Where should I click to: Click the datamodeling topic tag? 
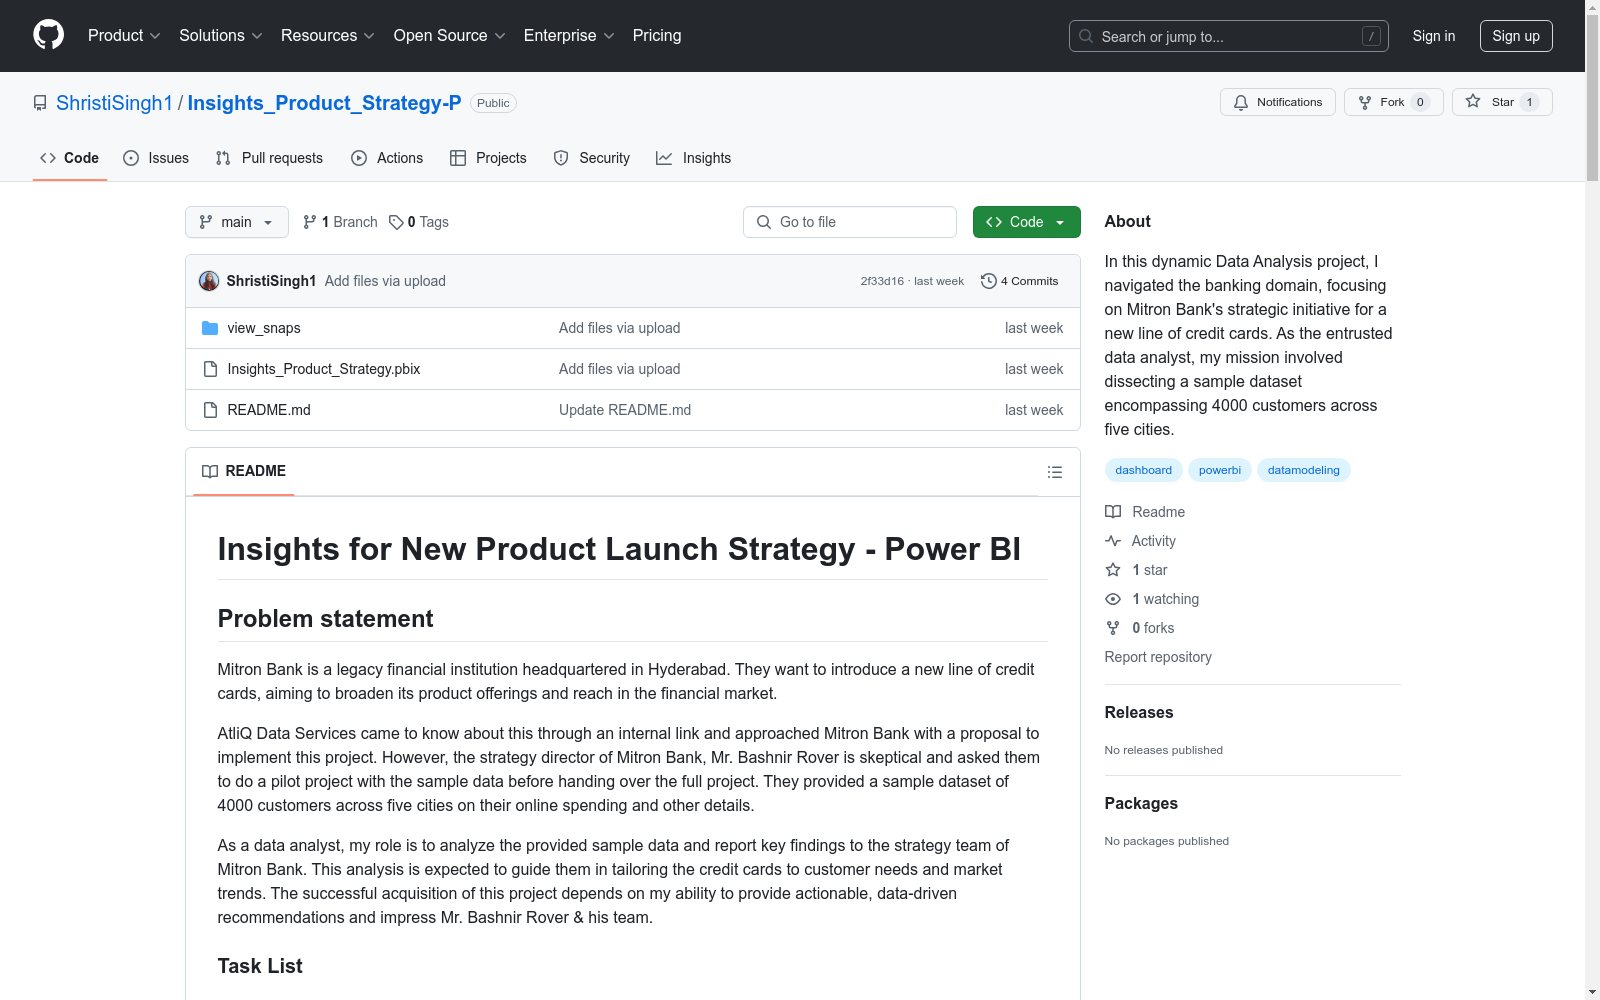pyautogui.click(x=1304, y=470)
